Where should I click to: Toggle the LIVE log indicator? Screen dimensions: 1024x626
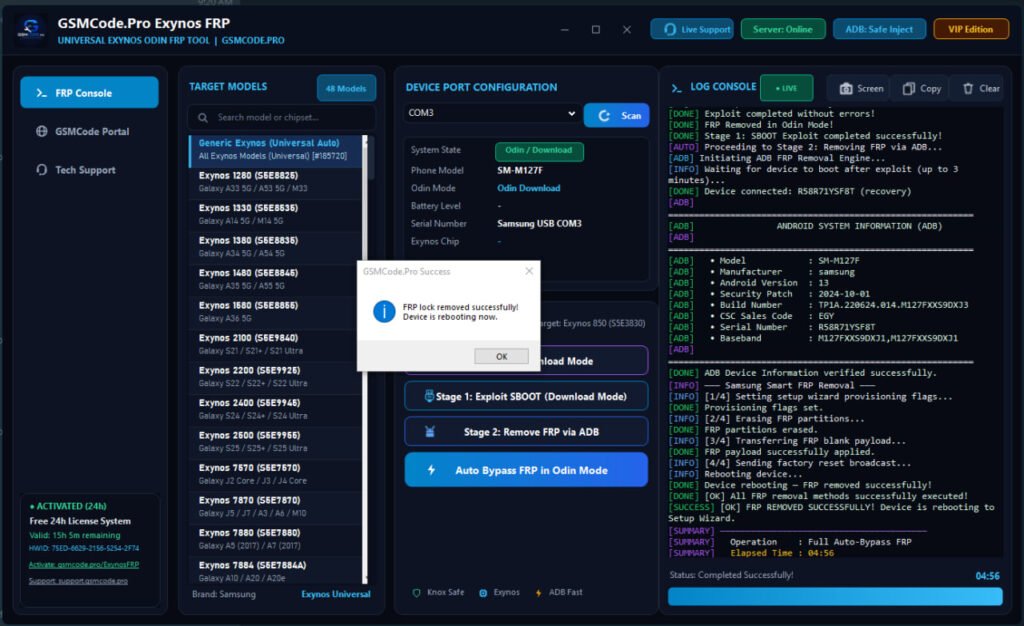coord(787,88)
